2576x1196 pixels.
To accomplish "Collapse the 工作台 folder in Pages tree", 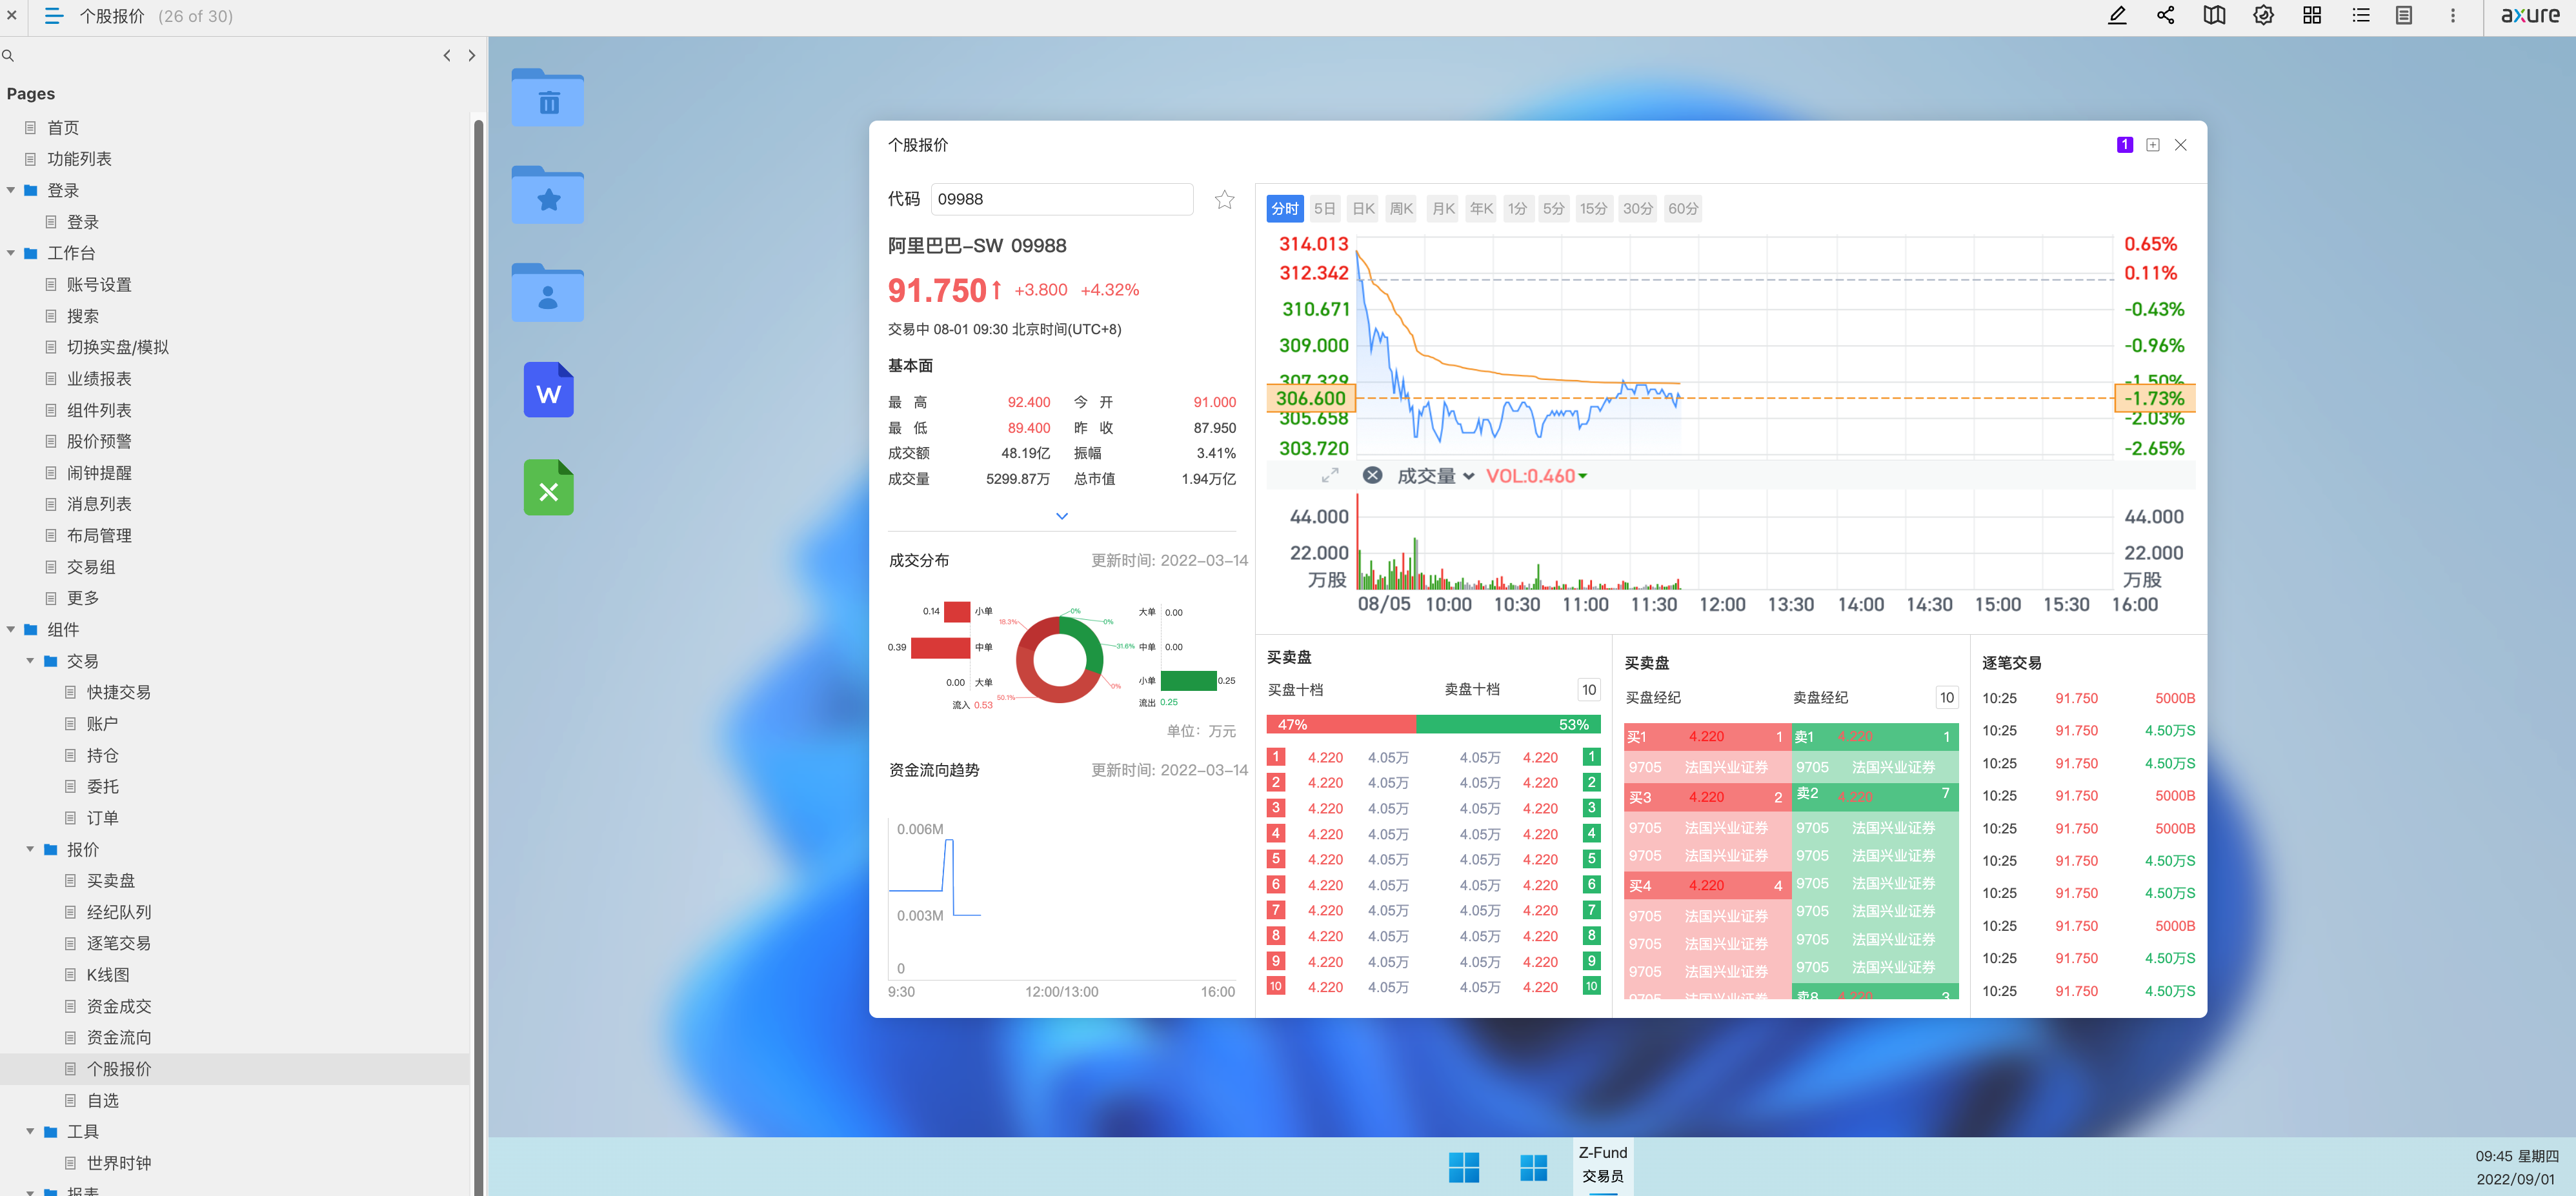I will [11, 253].
